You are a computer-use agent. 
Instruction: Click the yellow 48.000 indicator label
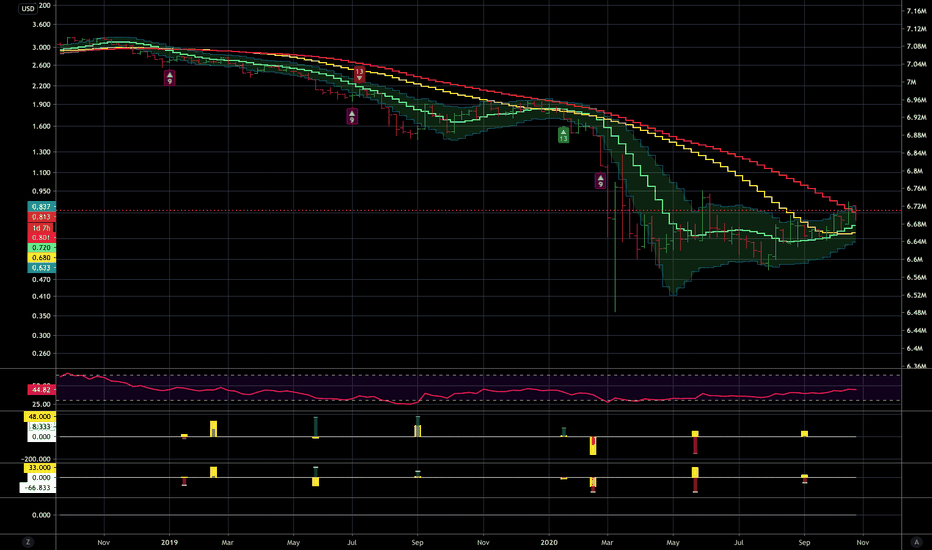click(40, 417)
